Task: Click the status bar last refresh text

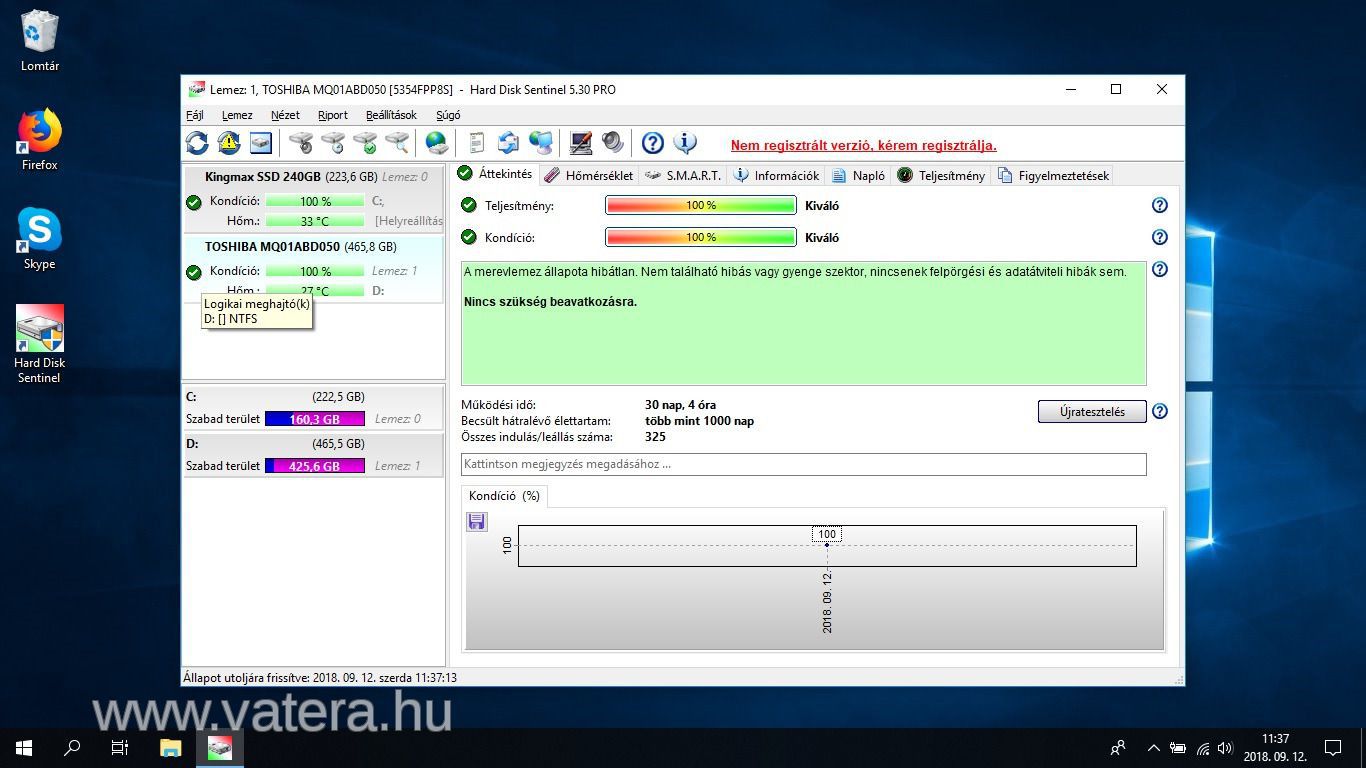Action: coord(320,677)
